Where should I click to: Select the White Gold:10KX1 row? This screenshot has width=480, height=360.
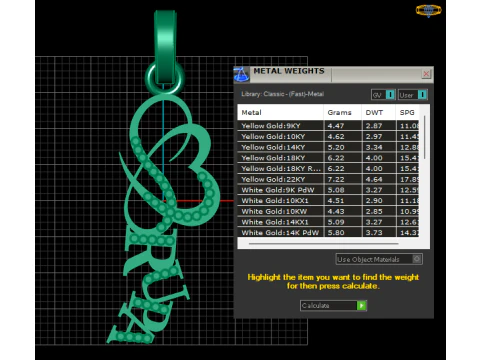click(x=328, y=200)
